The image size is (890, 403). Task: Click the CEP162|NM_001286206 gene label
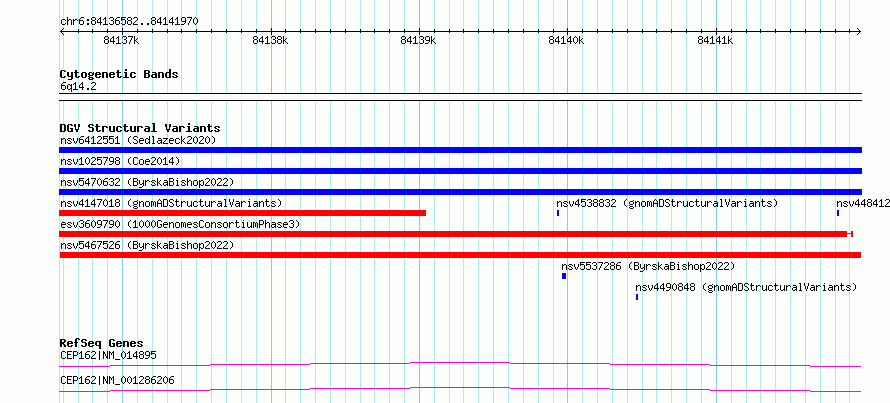[117, 380]
